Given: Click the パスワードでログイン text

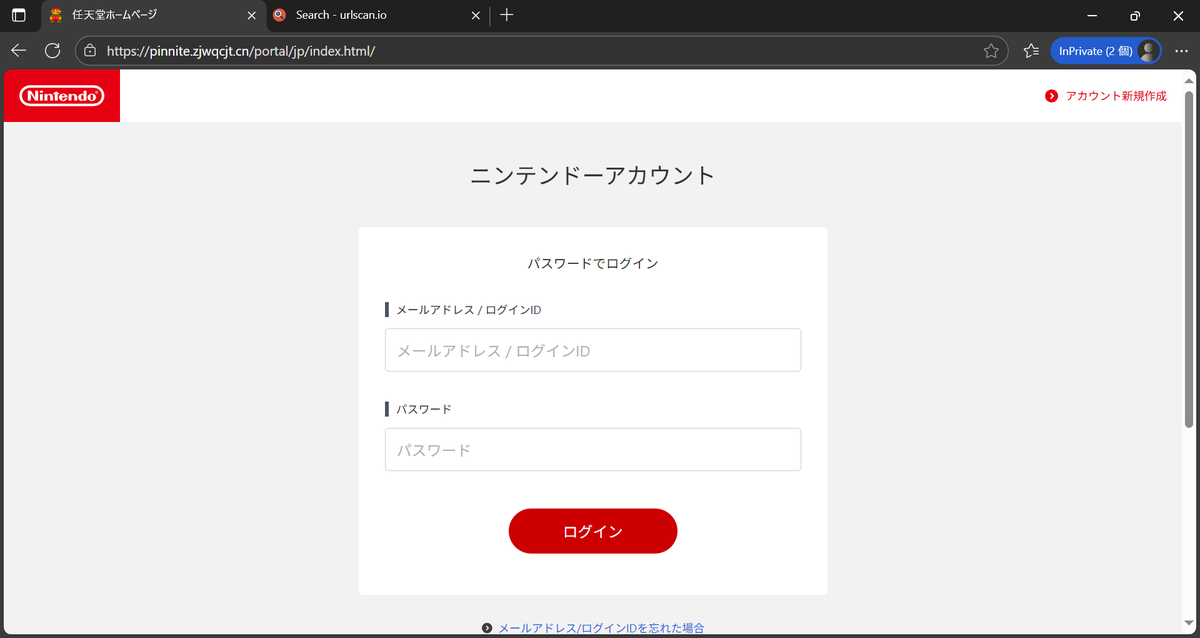Looking at the screenshot, I should 593,264.
